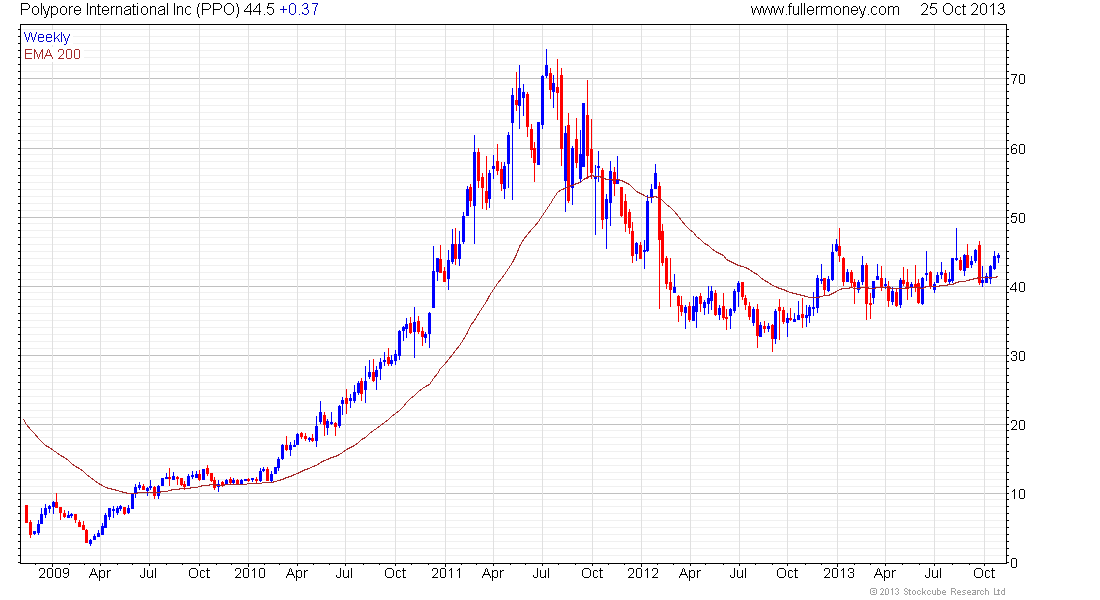Click the 2009 year label on time axis
This screenshot has width=1100, height=600.
click(54, 573)
